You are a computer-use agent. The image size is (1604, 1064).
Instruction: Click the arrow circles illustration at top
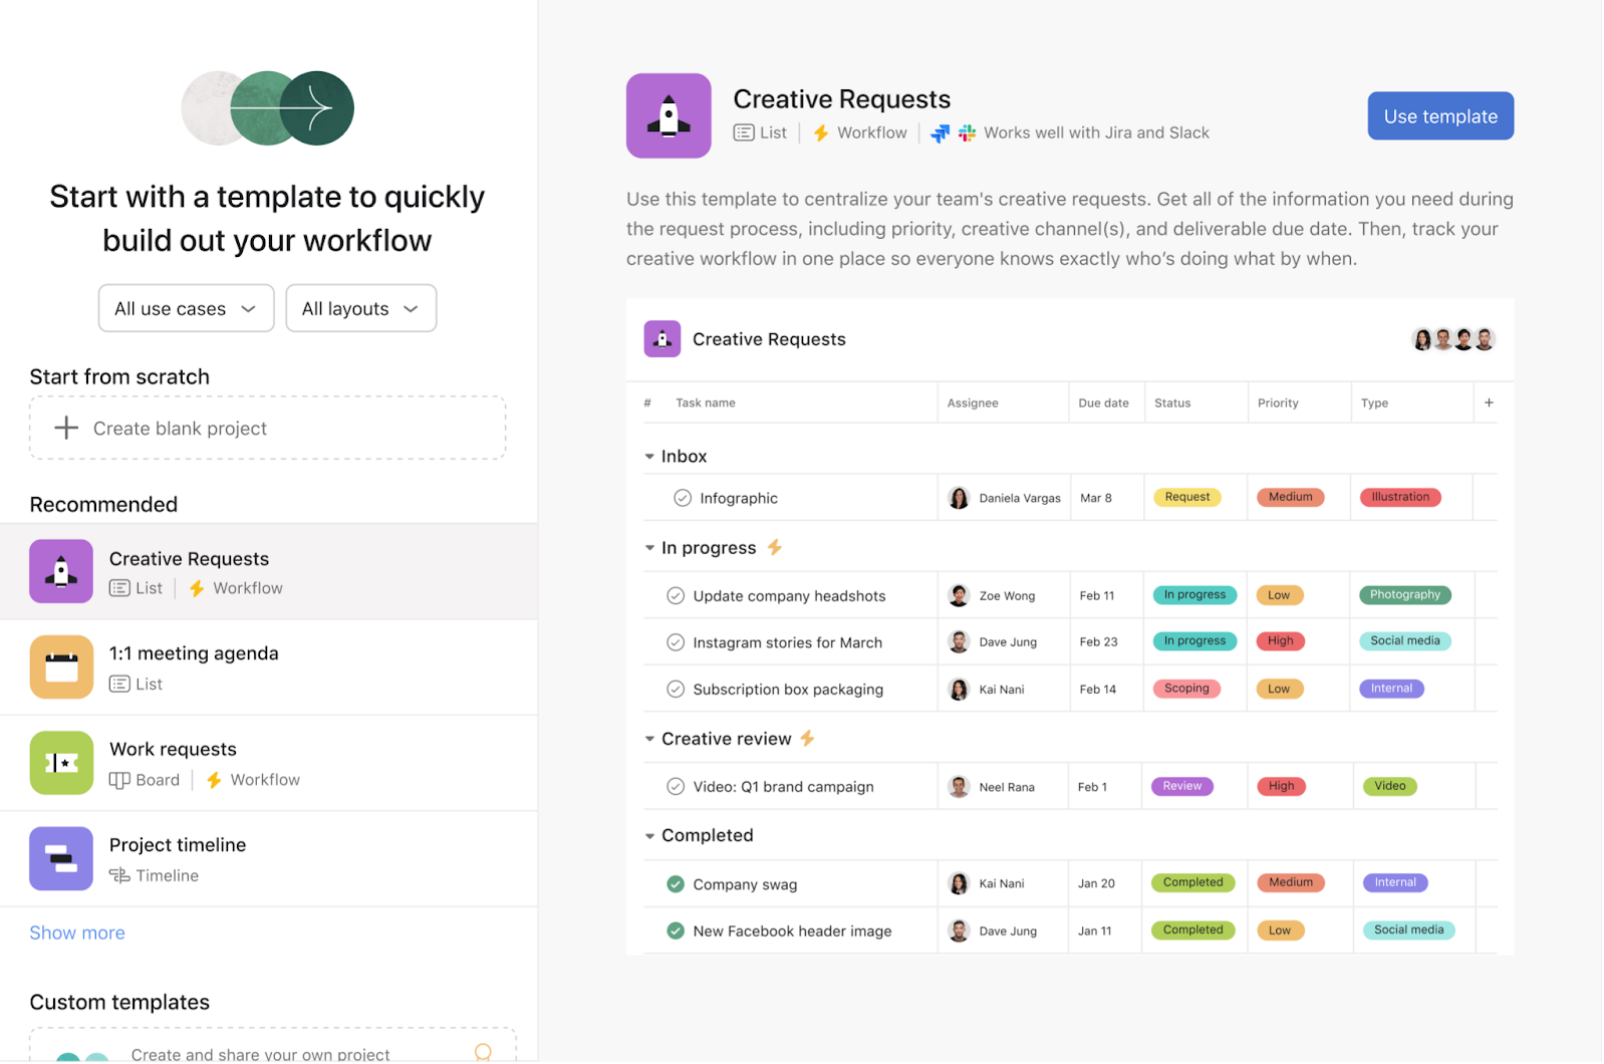click(x=268, y=108)
